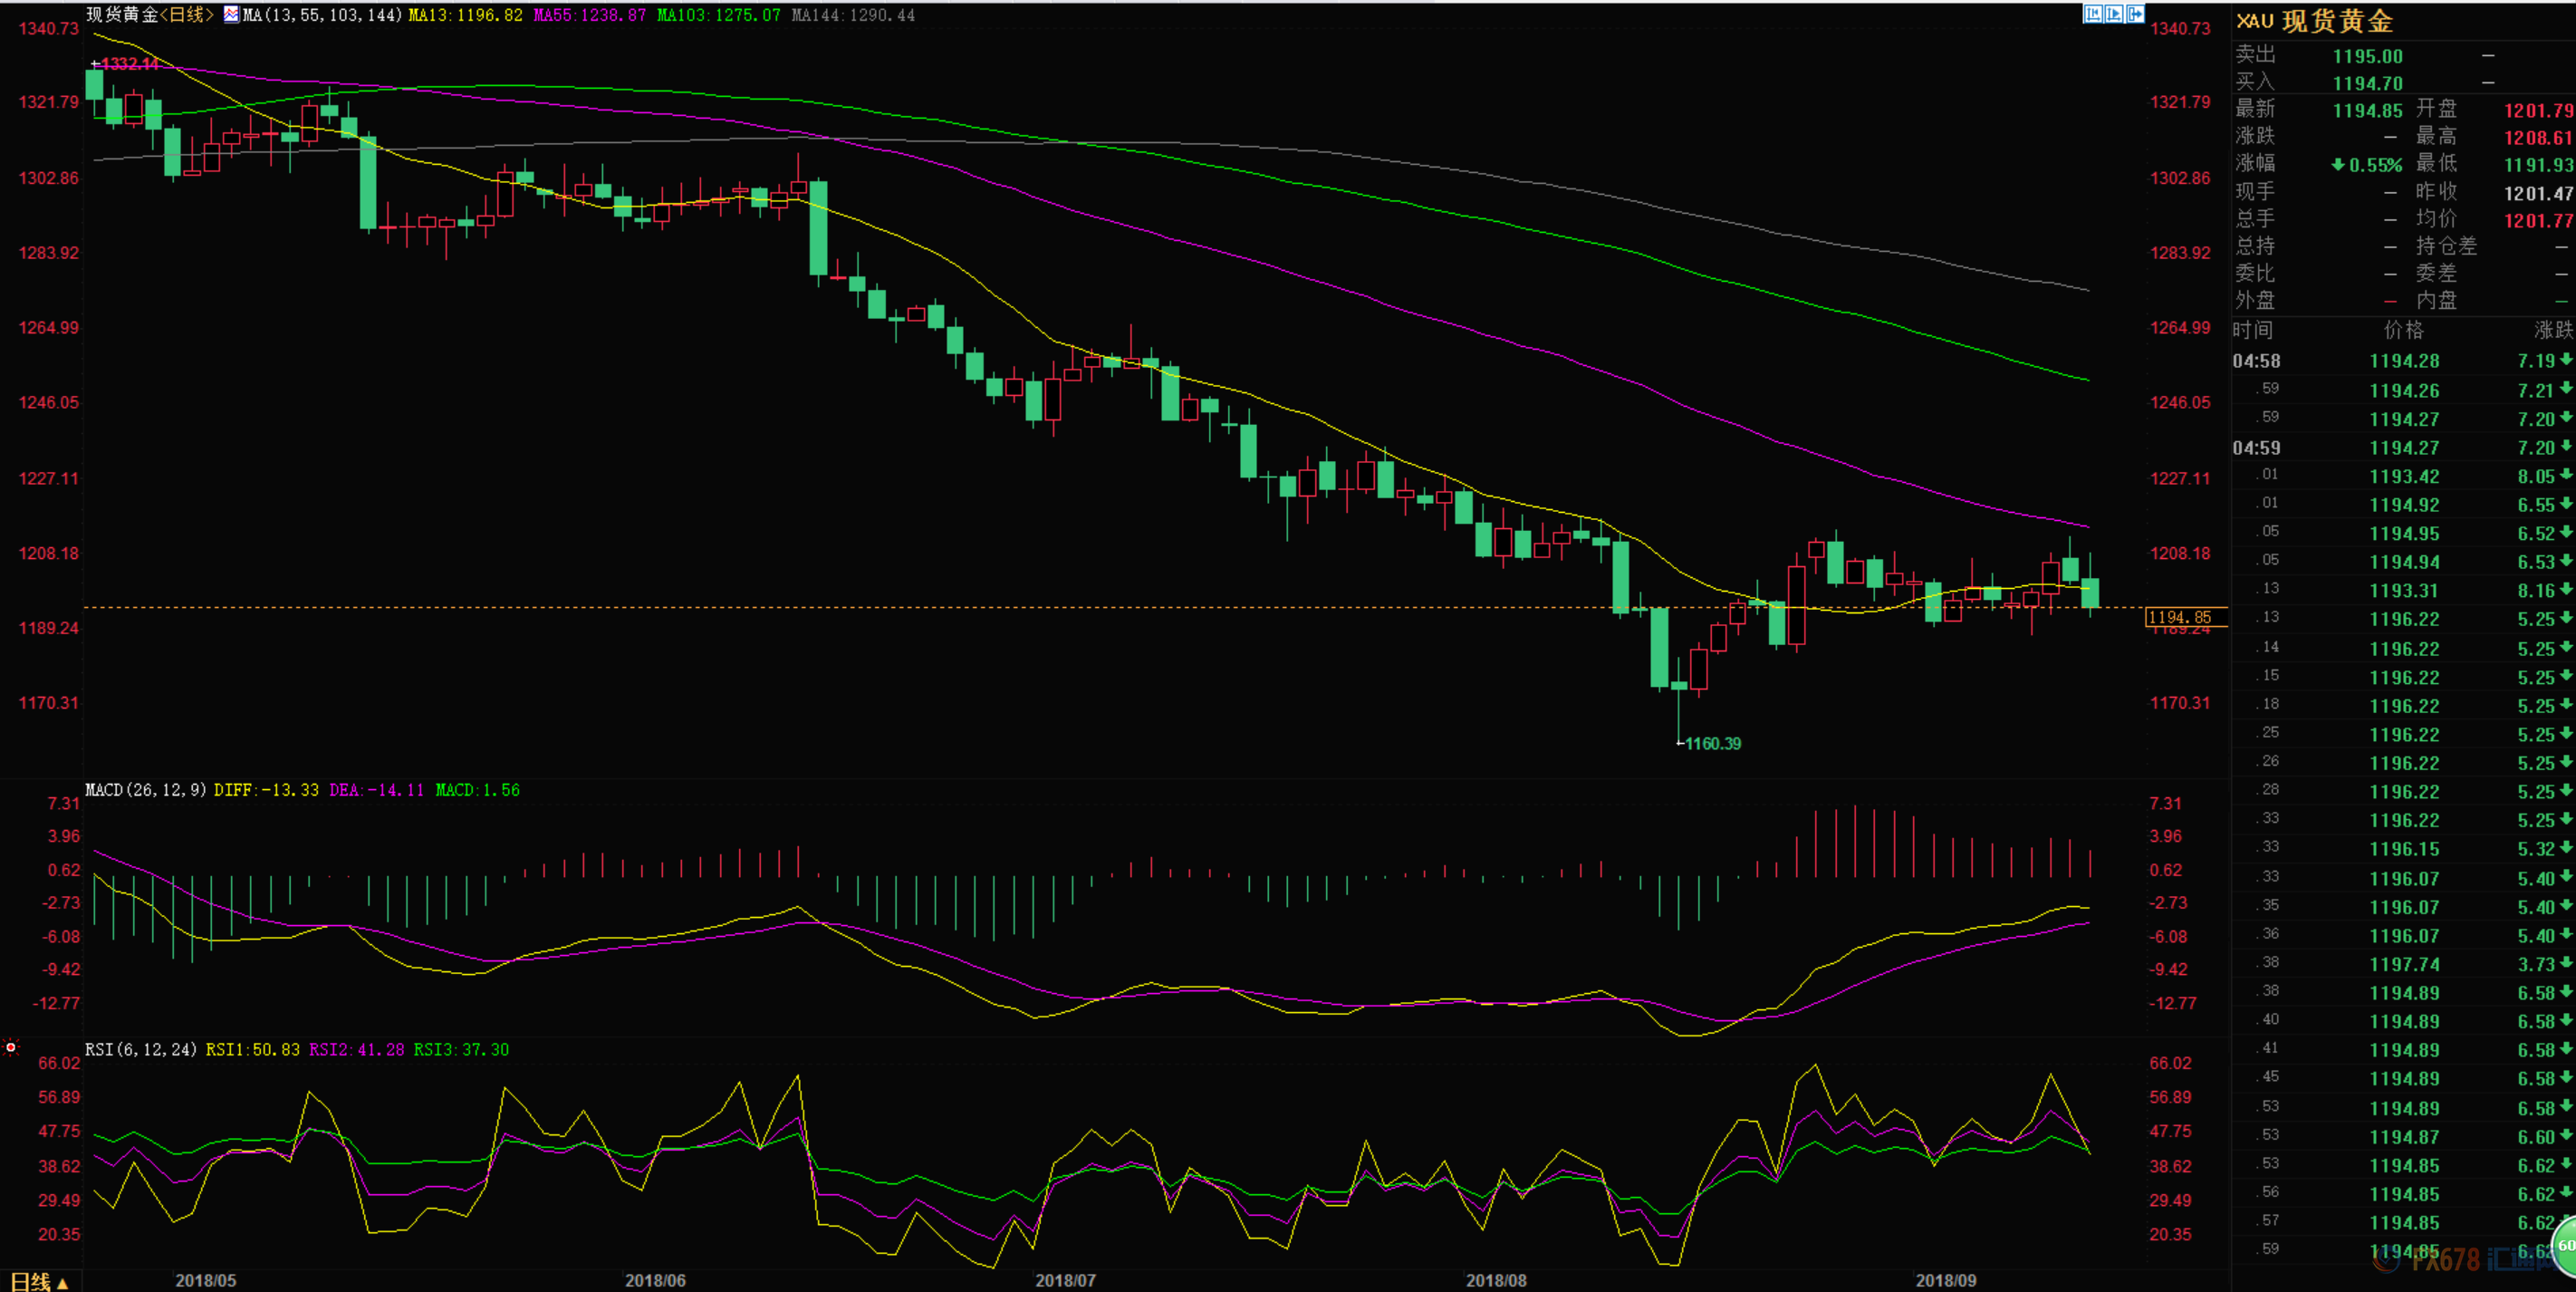Click the red sun marker icon beside RSI
2576x1292 pixels.
[11, 1047]
